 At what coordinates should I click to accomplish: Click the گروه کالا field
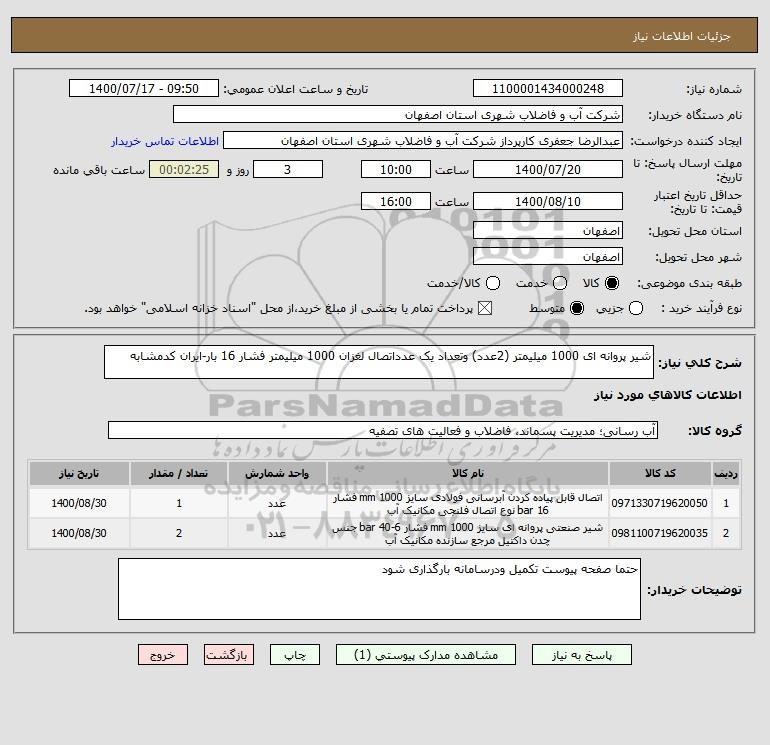383,430
